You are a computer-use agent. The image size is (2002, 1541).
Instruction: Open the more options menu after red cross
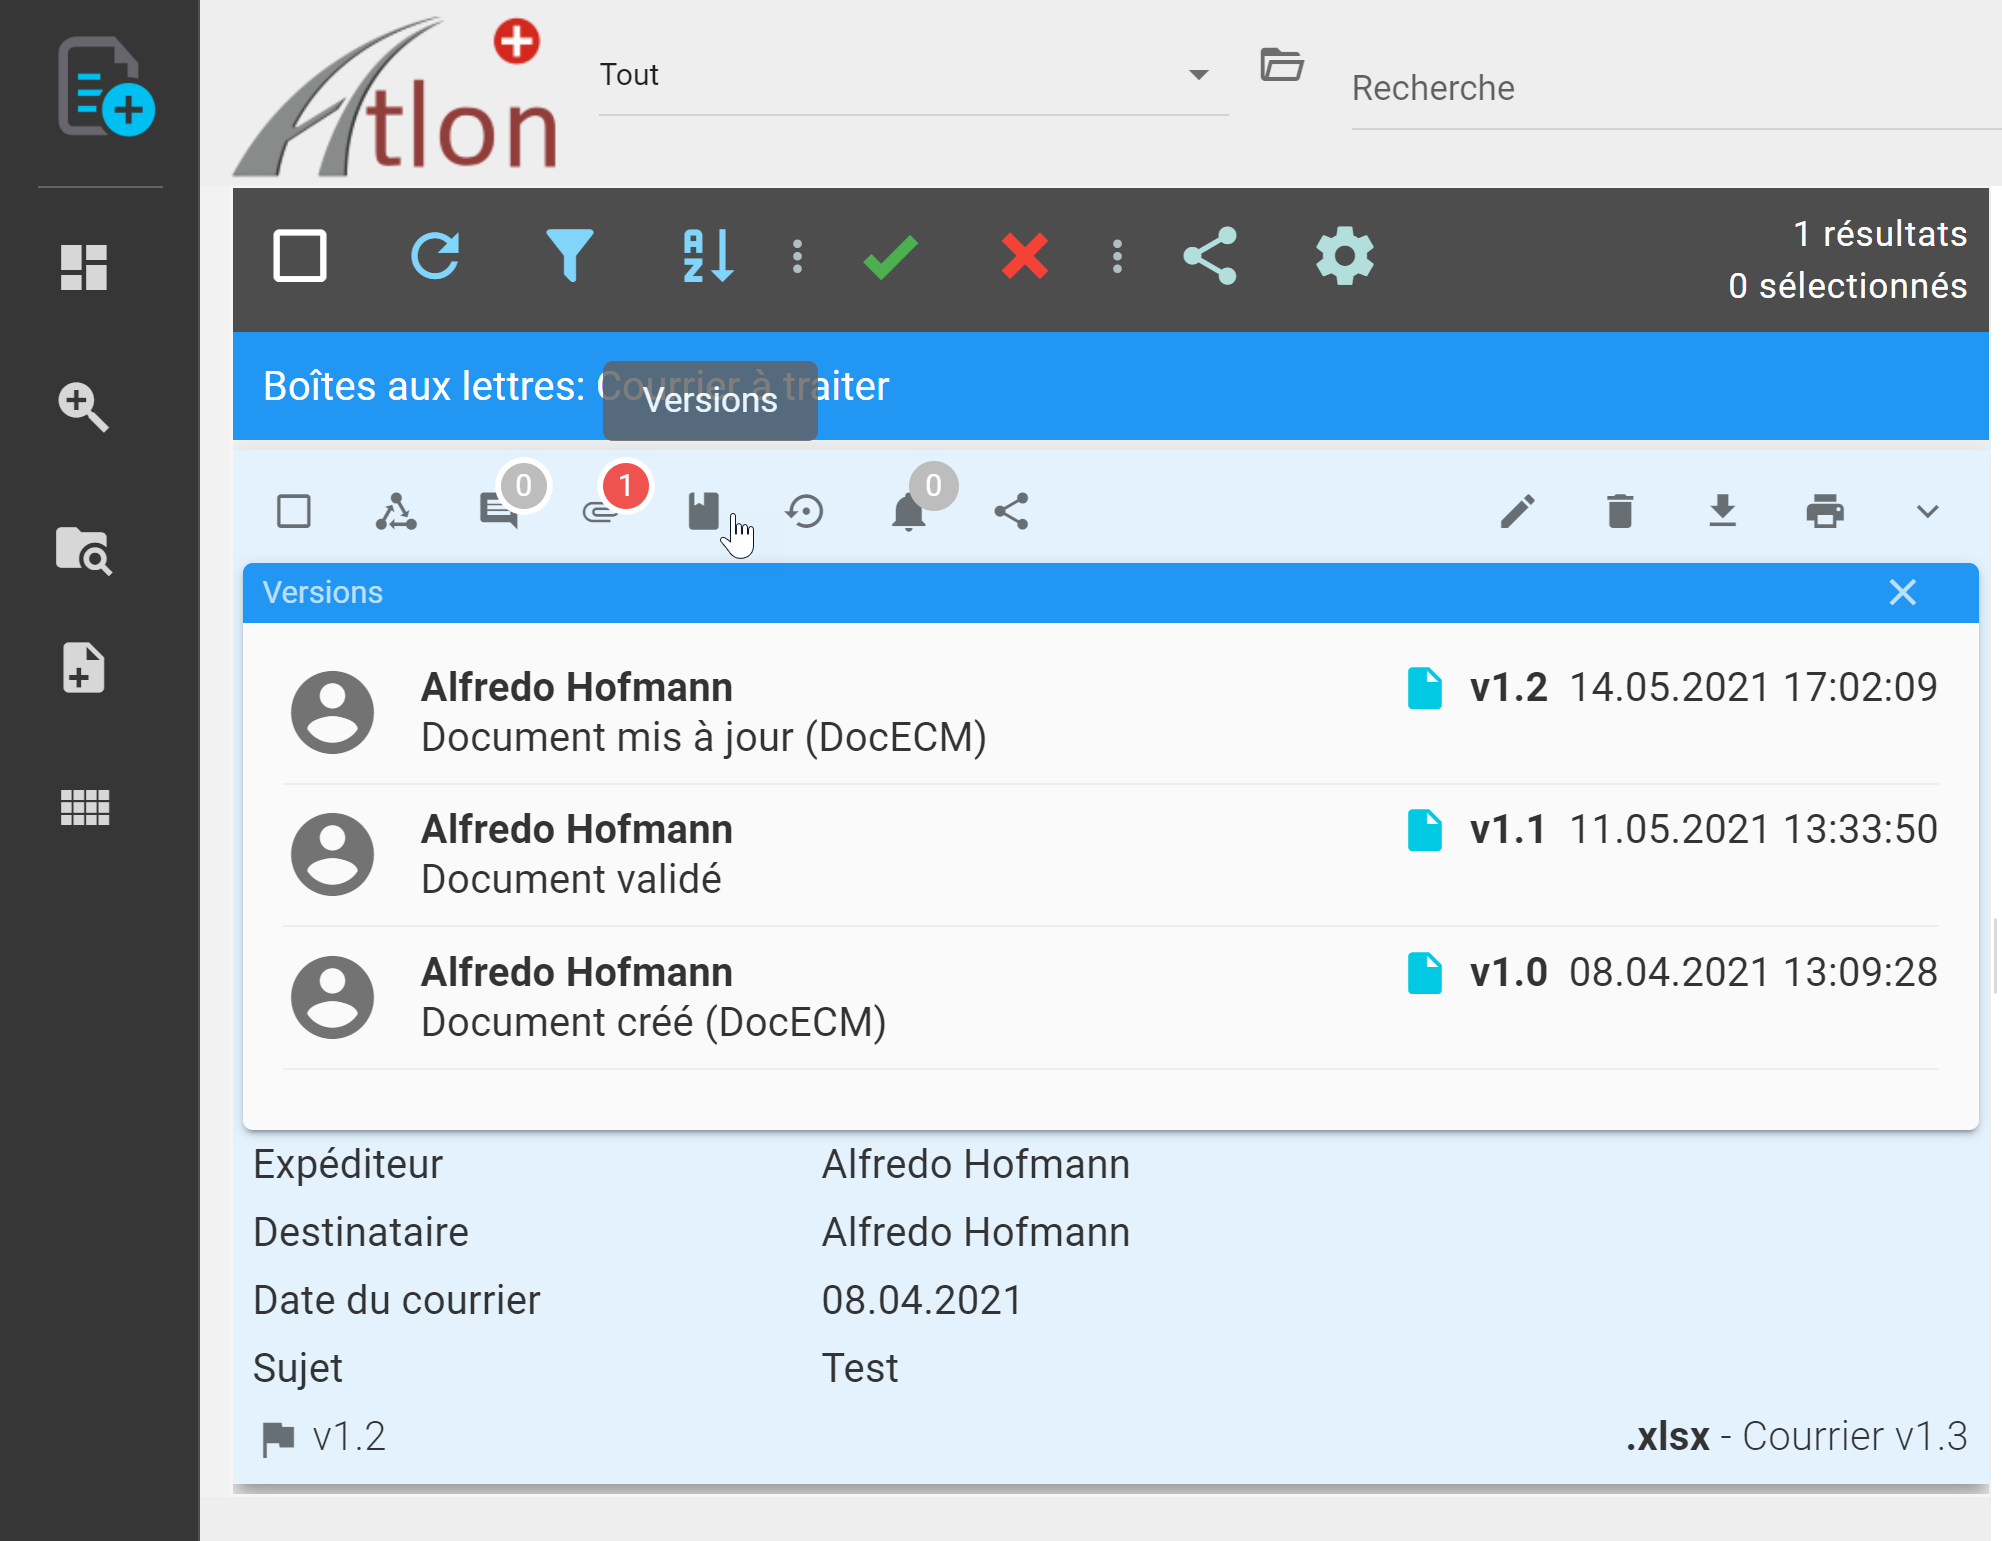pyautogui.click(x=1118, y=256)
